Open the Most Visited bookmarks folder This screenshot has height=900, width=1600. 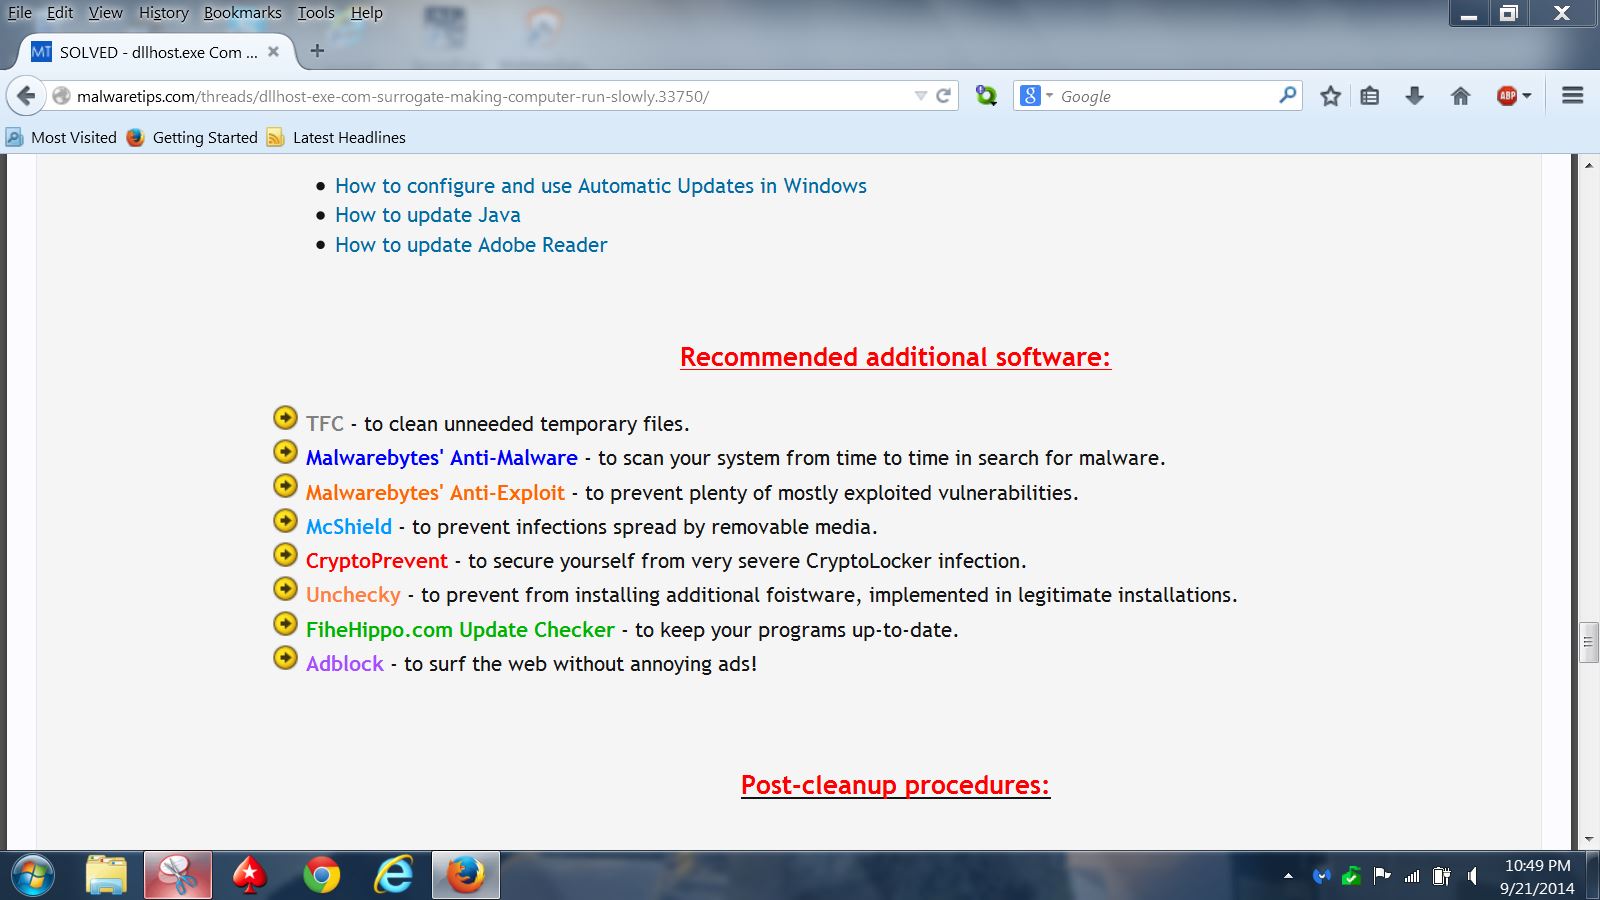coord(62,137)
